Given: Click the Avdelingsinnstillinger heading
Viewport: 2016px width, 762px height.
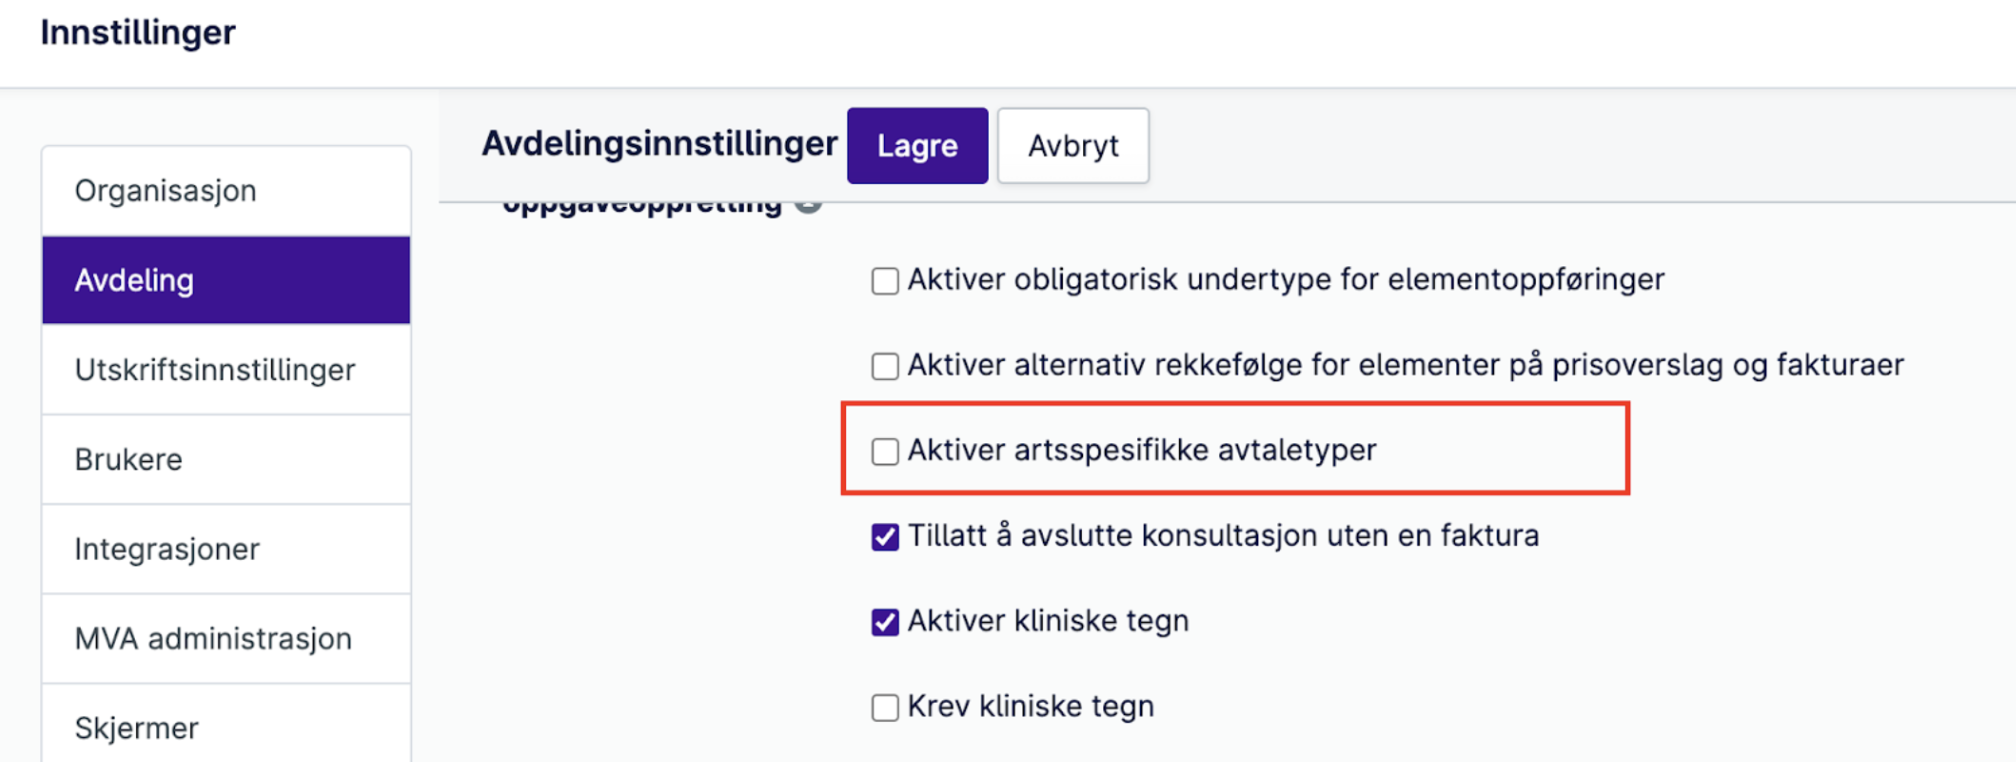Looking at the screenshot, I should click(659, 144).
